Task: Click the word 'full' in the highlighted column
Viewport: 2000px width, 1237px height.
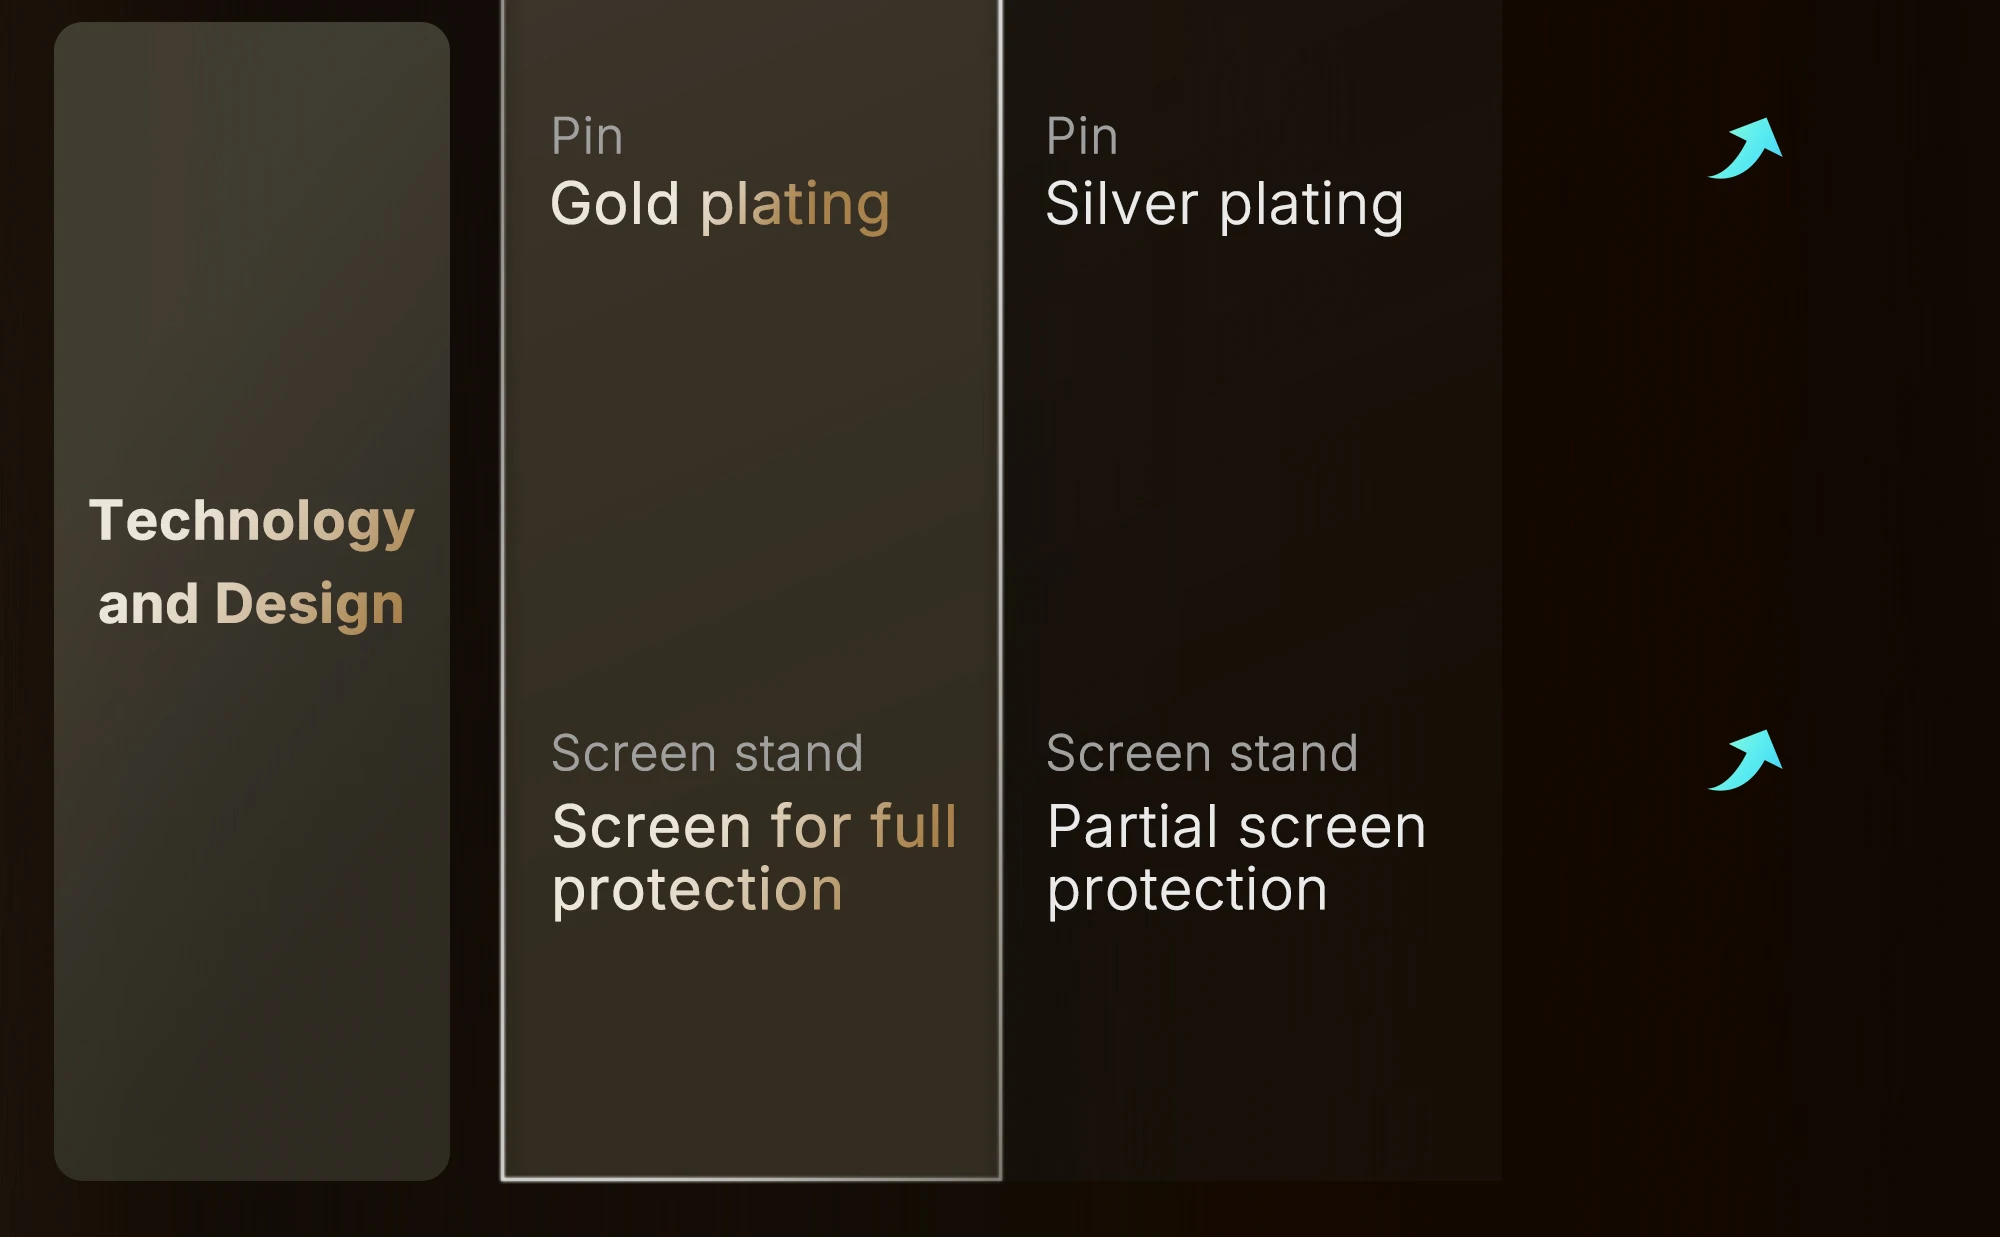Action: [913, 827]
